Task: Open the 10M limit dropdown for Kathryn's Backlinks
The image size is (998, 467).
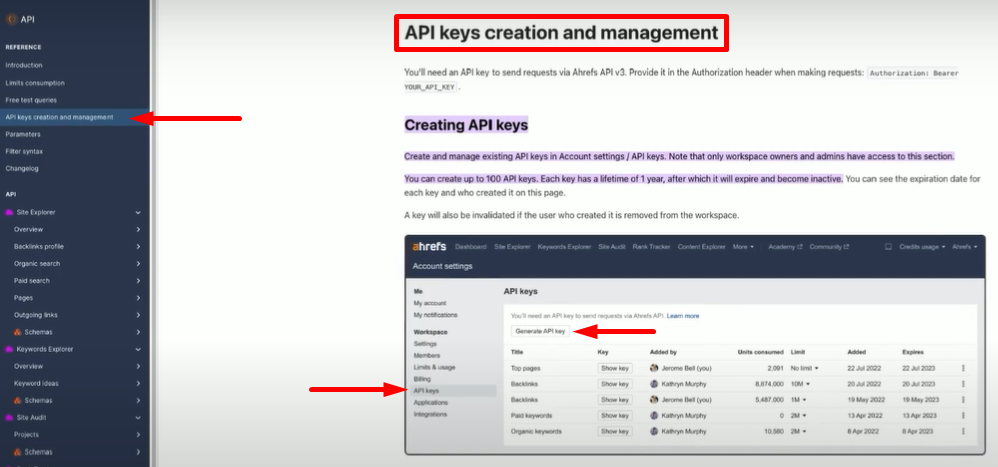Action: tap(799, 384)
